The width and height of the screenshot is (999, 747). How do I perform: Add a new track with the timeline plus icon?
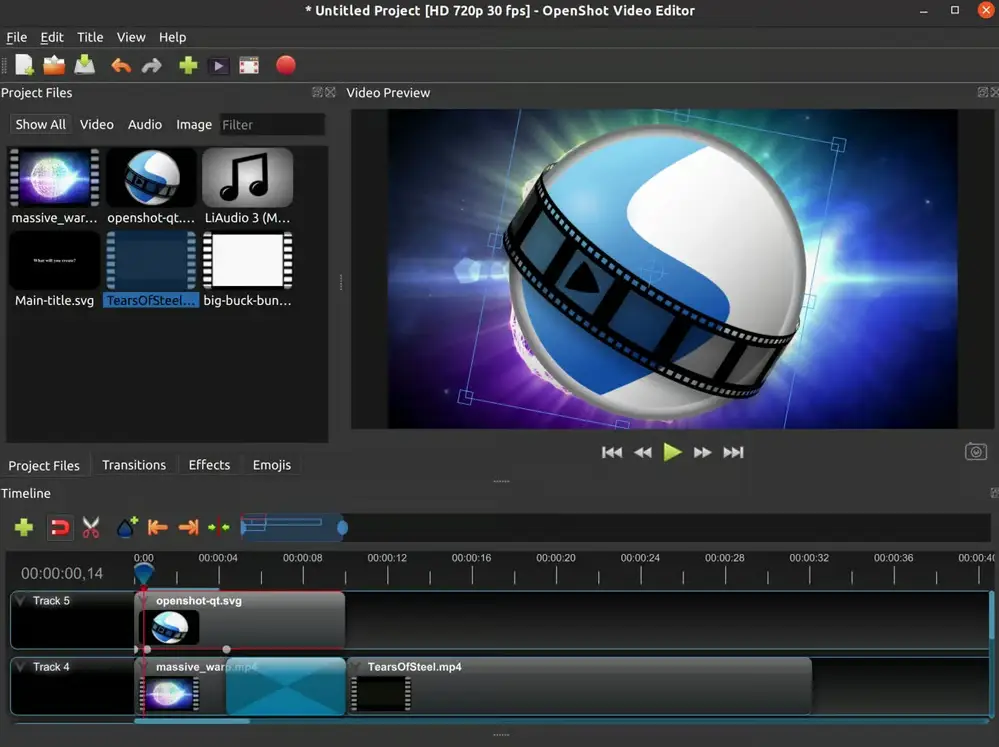pos(22,527)
